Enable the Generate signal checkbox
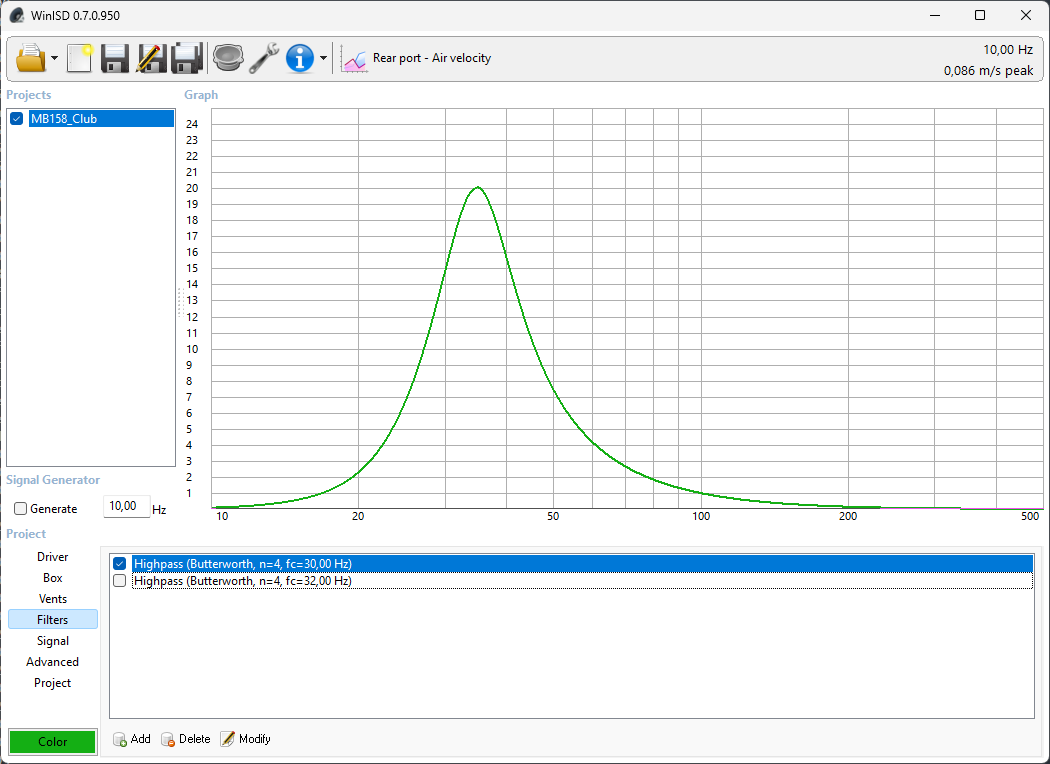The image size is (1050, 764). click(21, 509)
